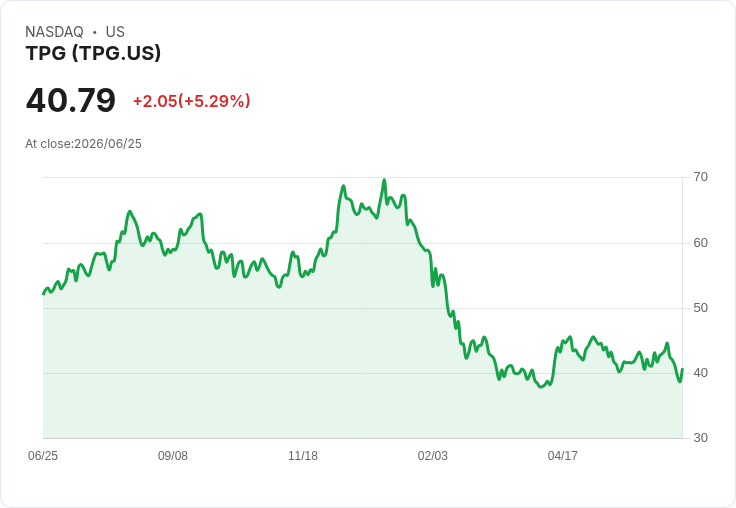
Task: Click the 50 y-axis price label
Action: (700, 308)
